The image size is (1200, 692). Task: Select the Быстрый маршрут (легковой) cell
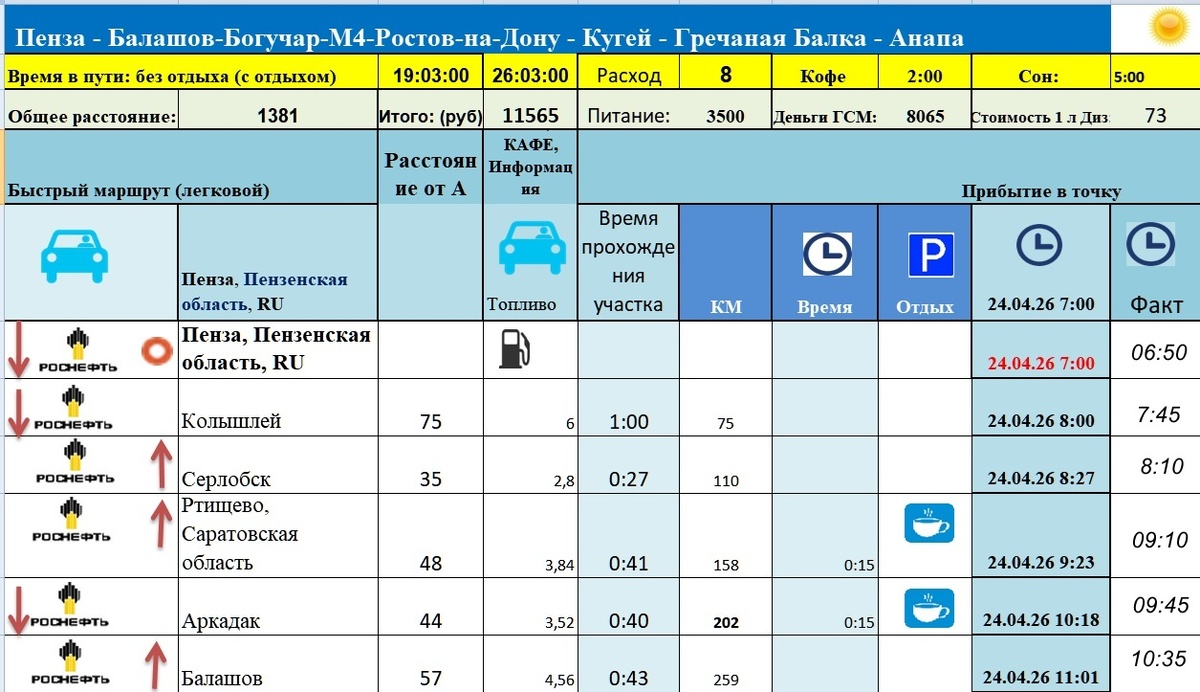192,168
